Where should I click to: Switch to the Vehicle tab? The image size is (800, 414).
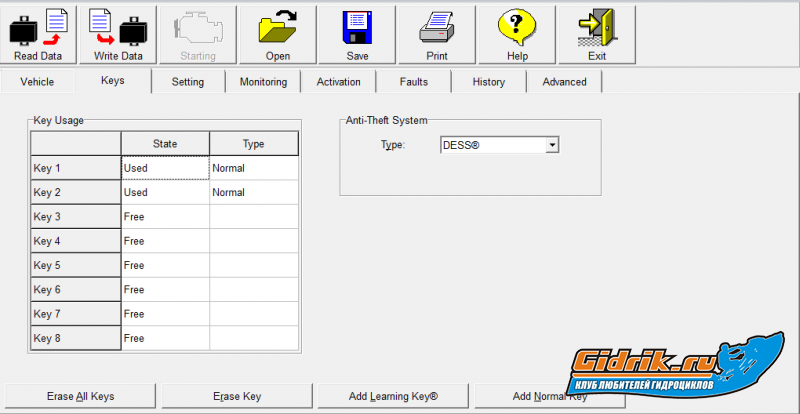pyautogui.click(x=37, y=82)
